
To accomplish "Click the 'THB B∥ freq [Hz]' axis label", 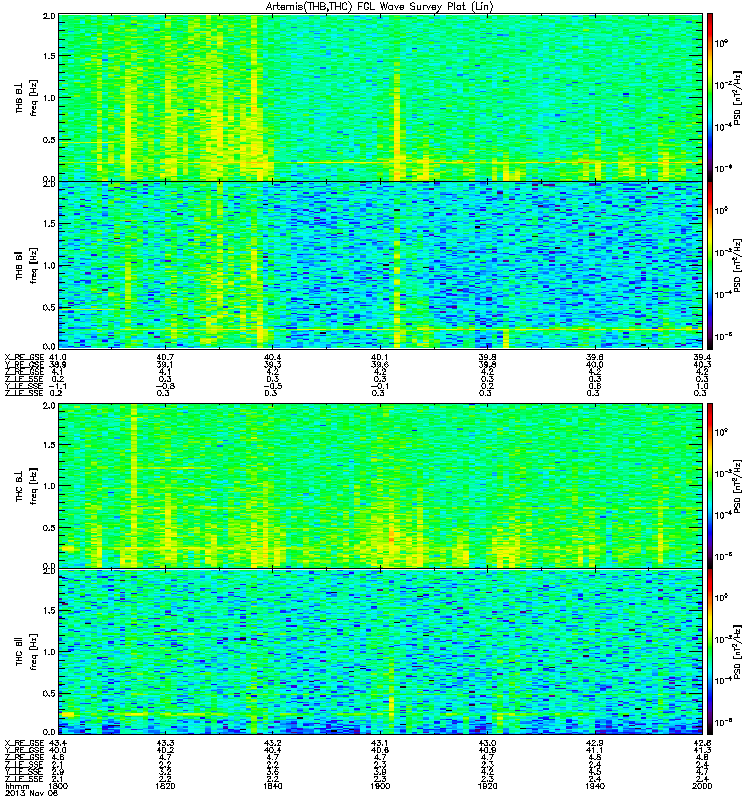I will tap(26, 265).
